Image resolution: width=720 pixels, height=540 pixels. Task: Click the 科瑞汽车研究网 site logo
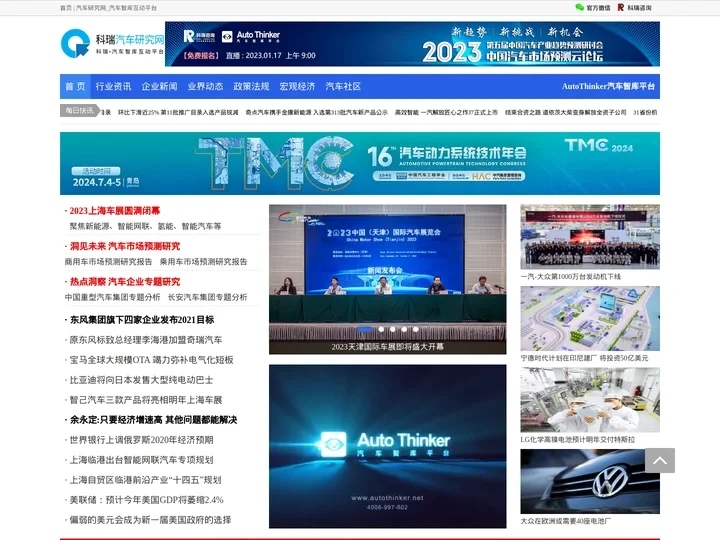click(112, 44)
